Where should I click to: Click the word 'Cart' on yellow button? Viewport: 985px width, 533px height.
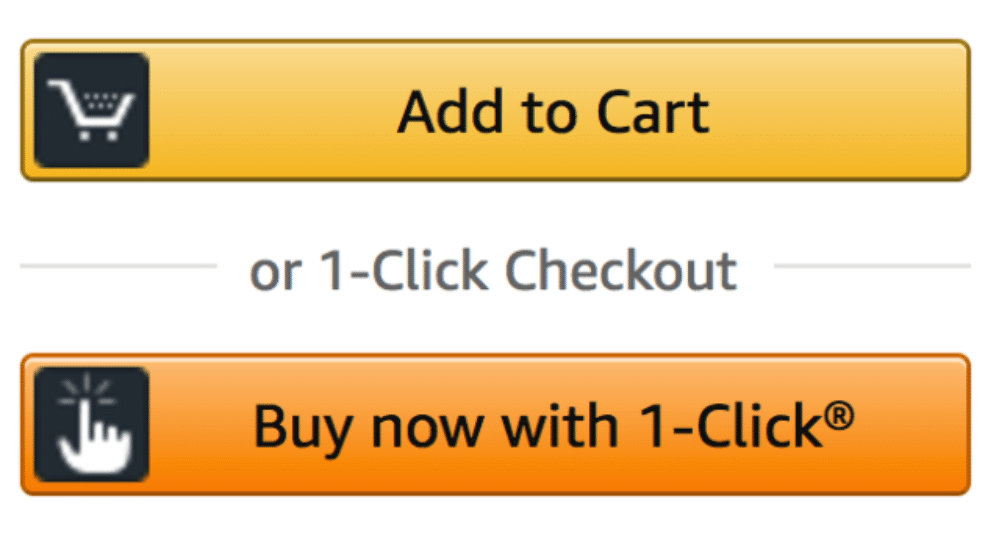[653, 112]
